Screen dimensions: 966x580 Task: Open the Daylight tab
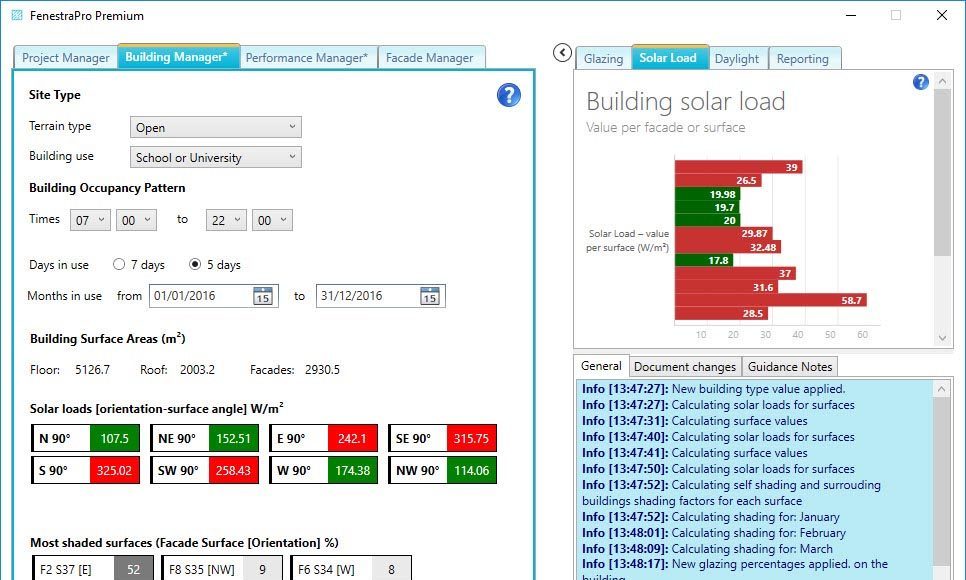[x=736, y=59]
